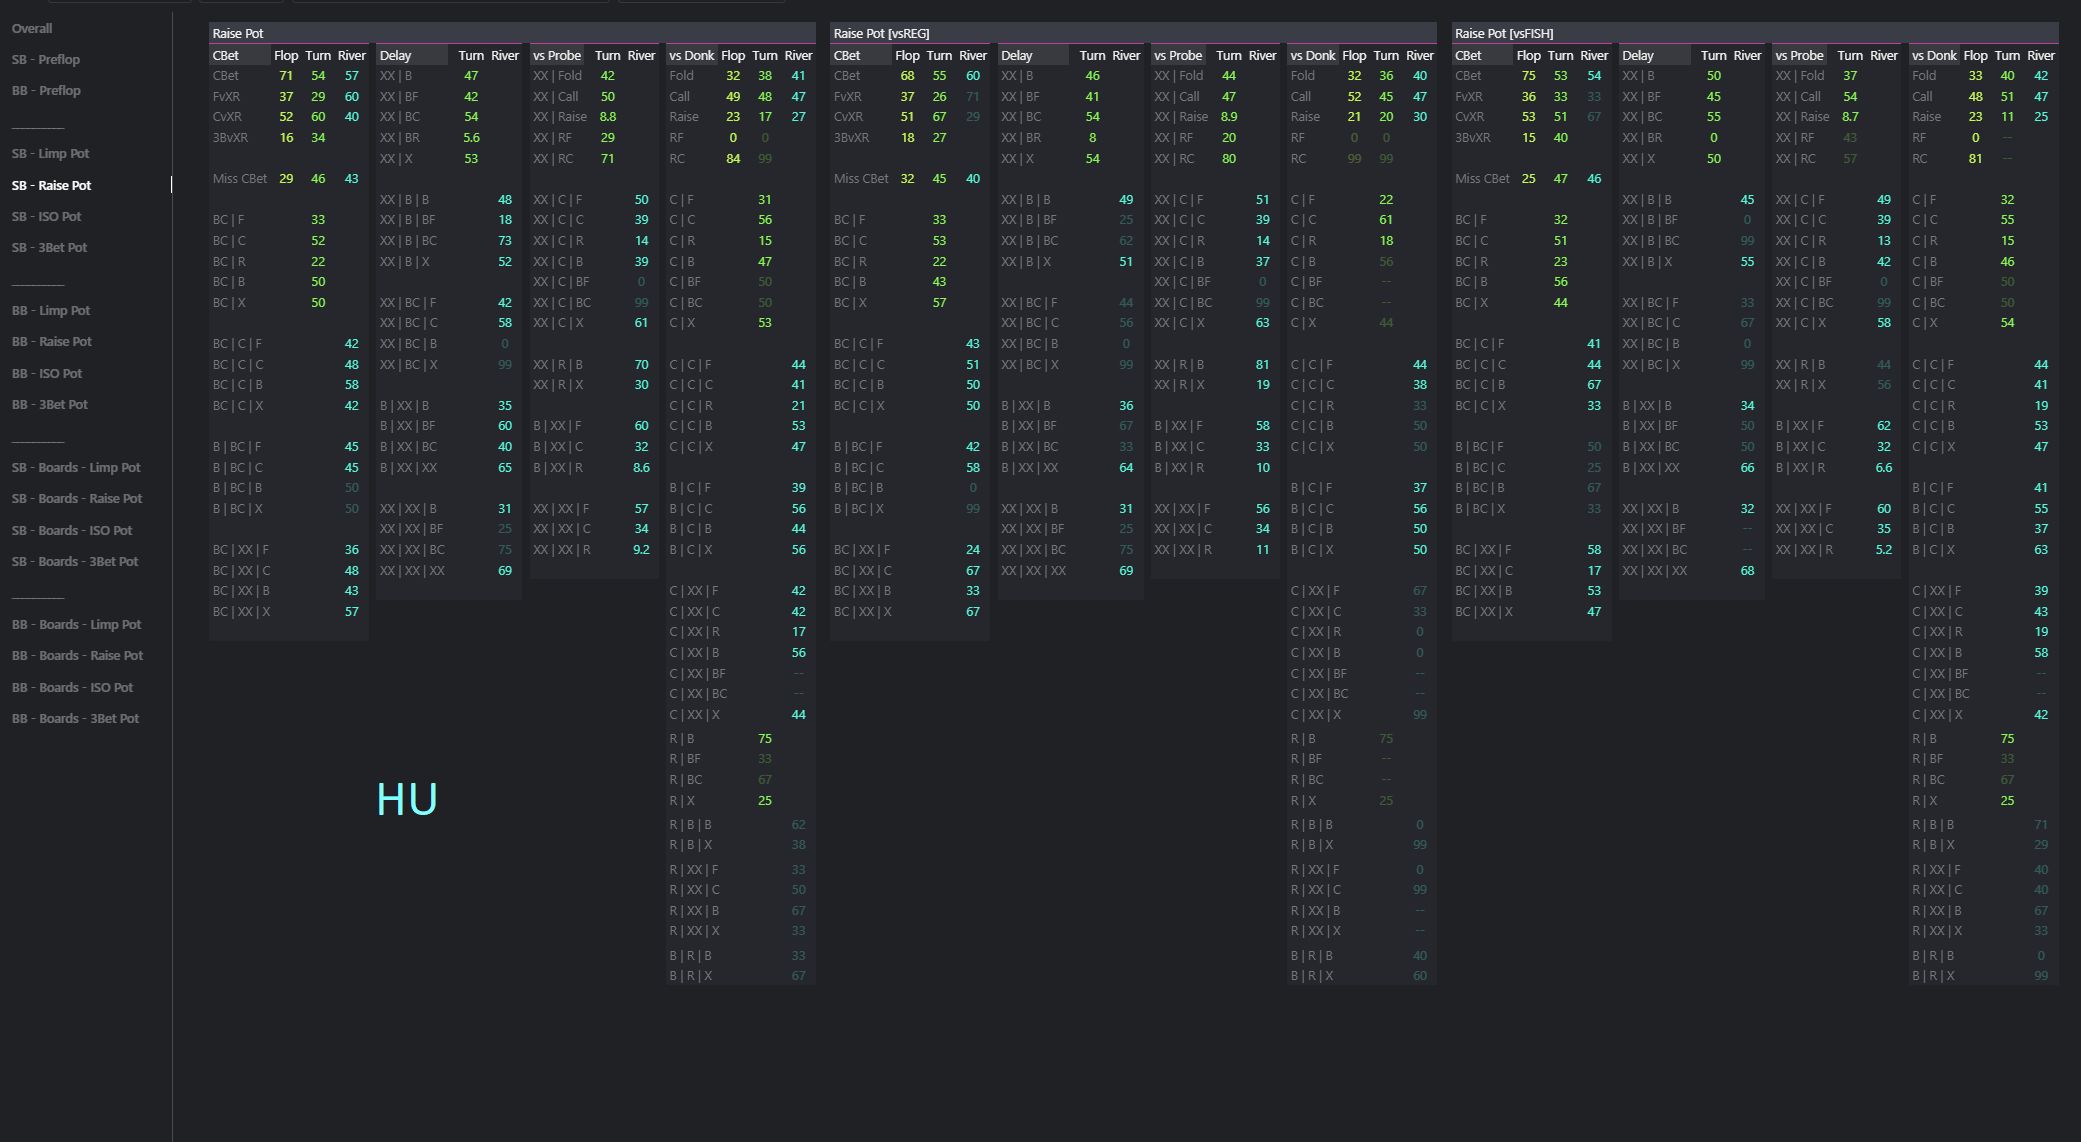Click the SB - Raise Pot active sidebar item
Image resolution: width=2081 pixels, height=1142 pixels.
[51, 185]
